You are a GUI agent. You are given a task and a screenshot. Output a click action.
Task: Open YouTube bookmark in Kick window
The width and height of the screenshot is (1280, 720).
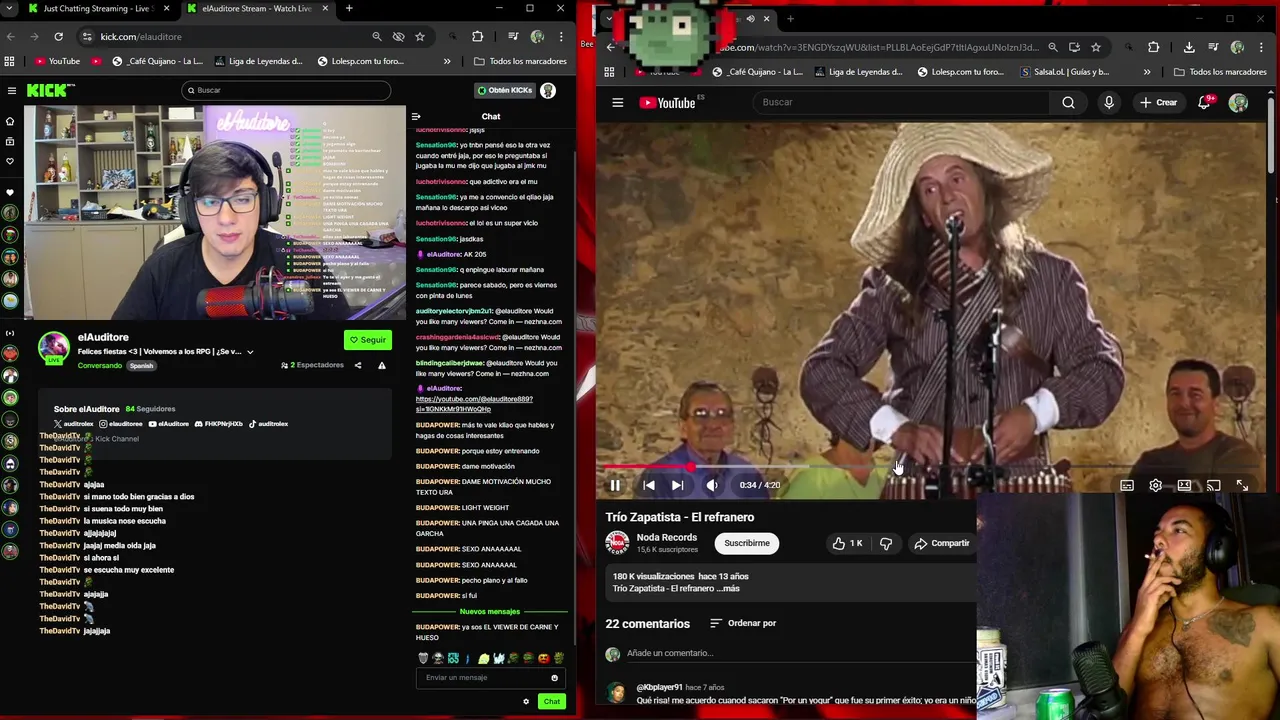point(57,61)
